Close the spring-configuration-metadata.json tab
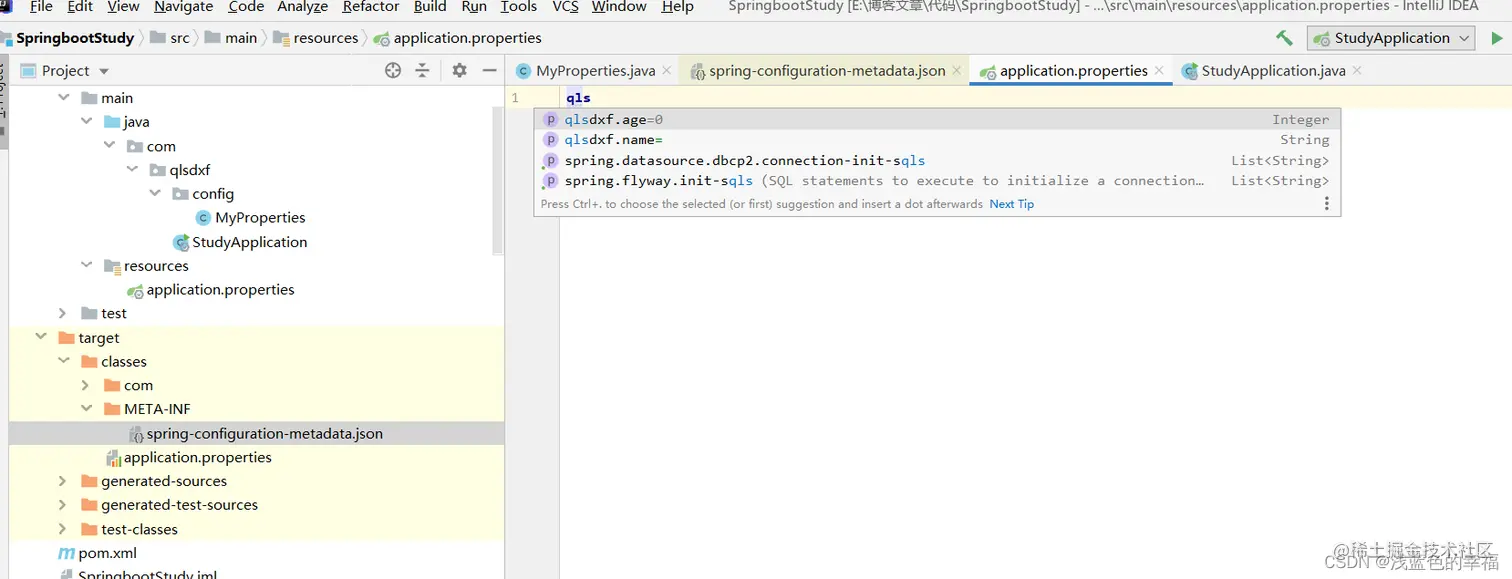This screenshot has width=1512, height=579. click(x=956, y=70)
